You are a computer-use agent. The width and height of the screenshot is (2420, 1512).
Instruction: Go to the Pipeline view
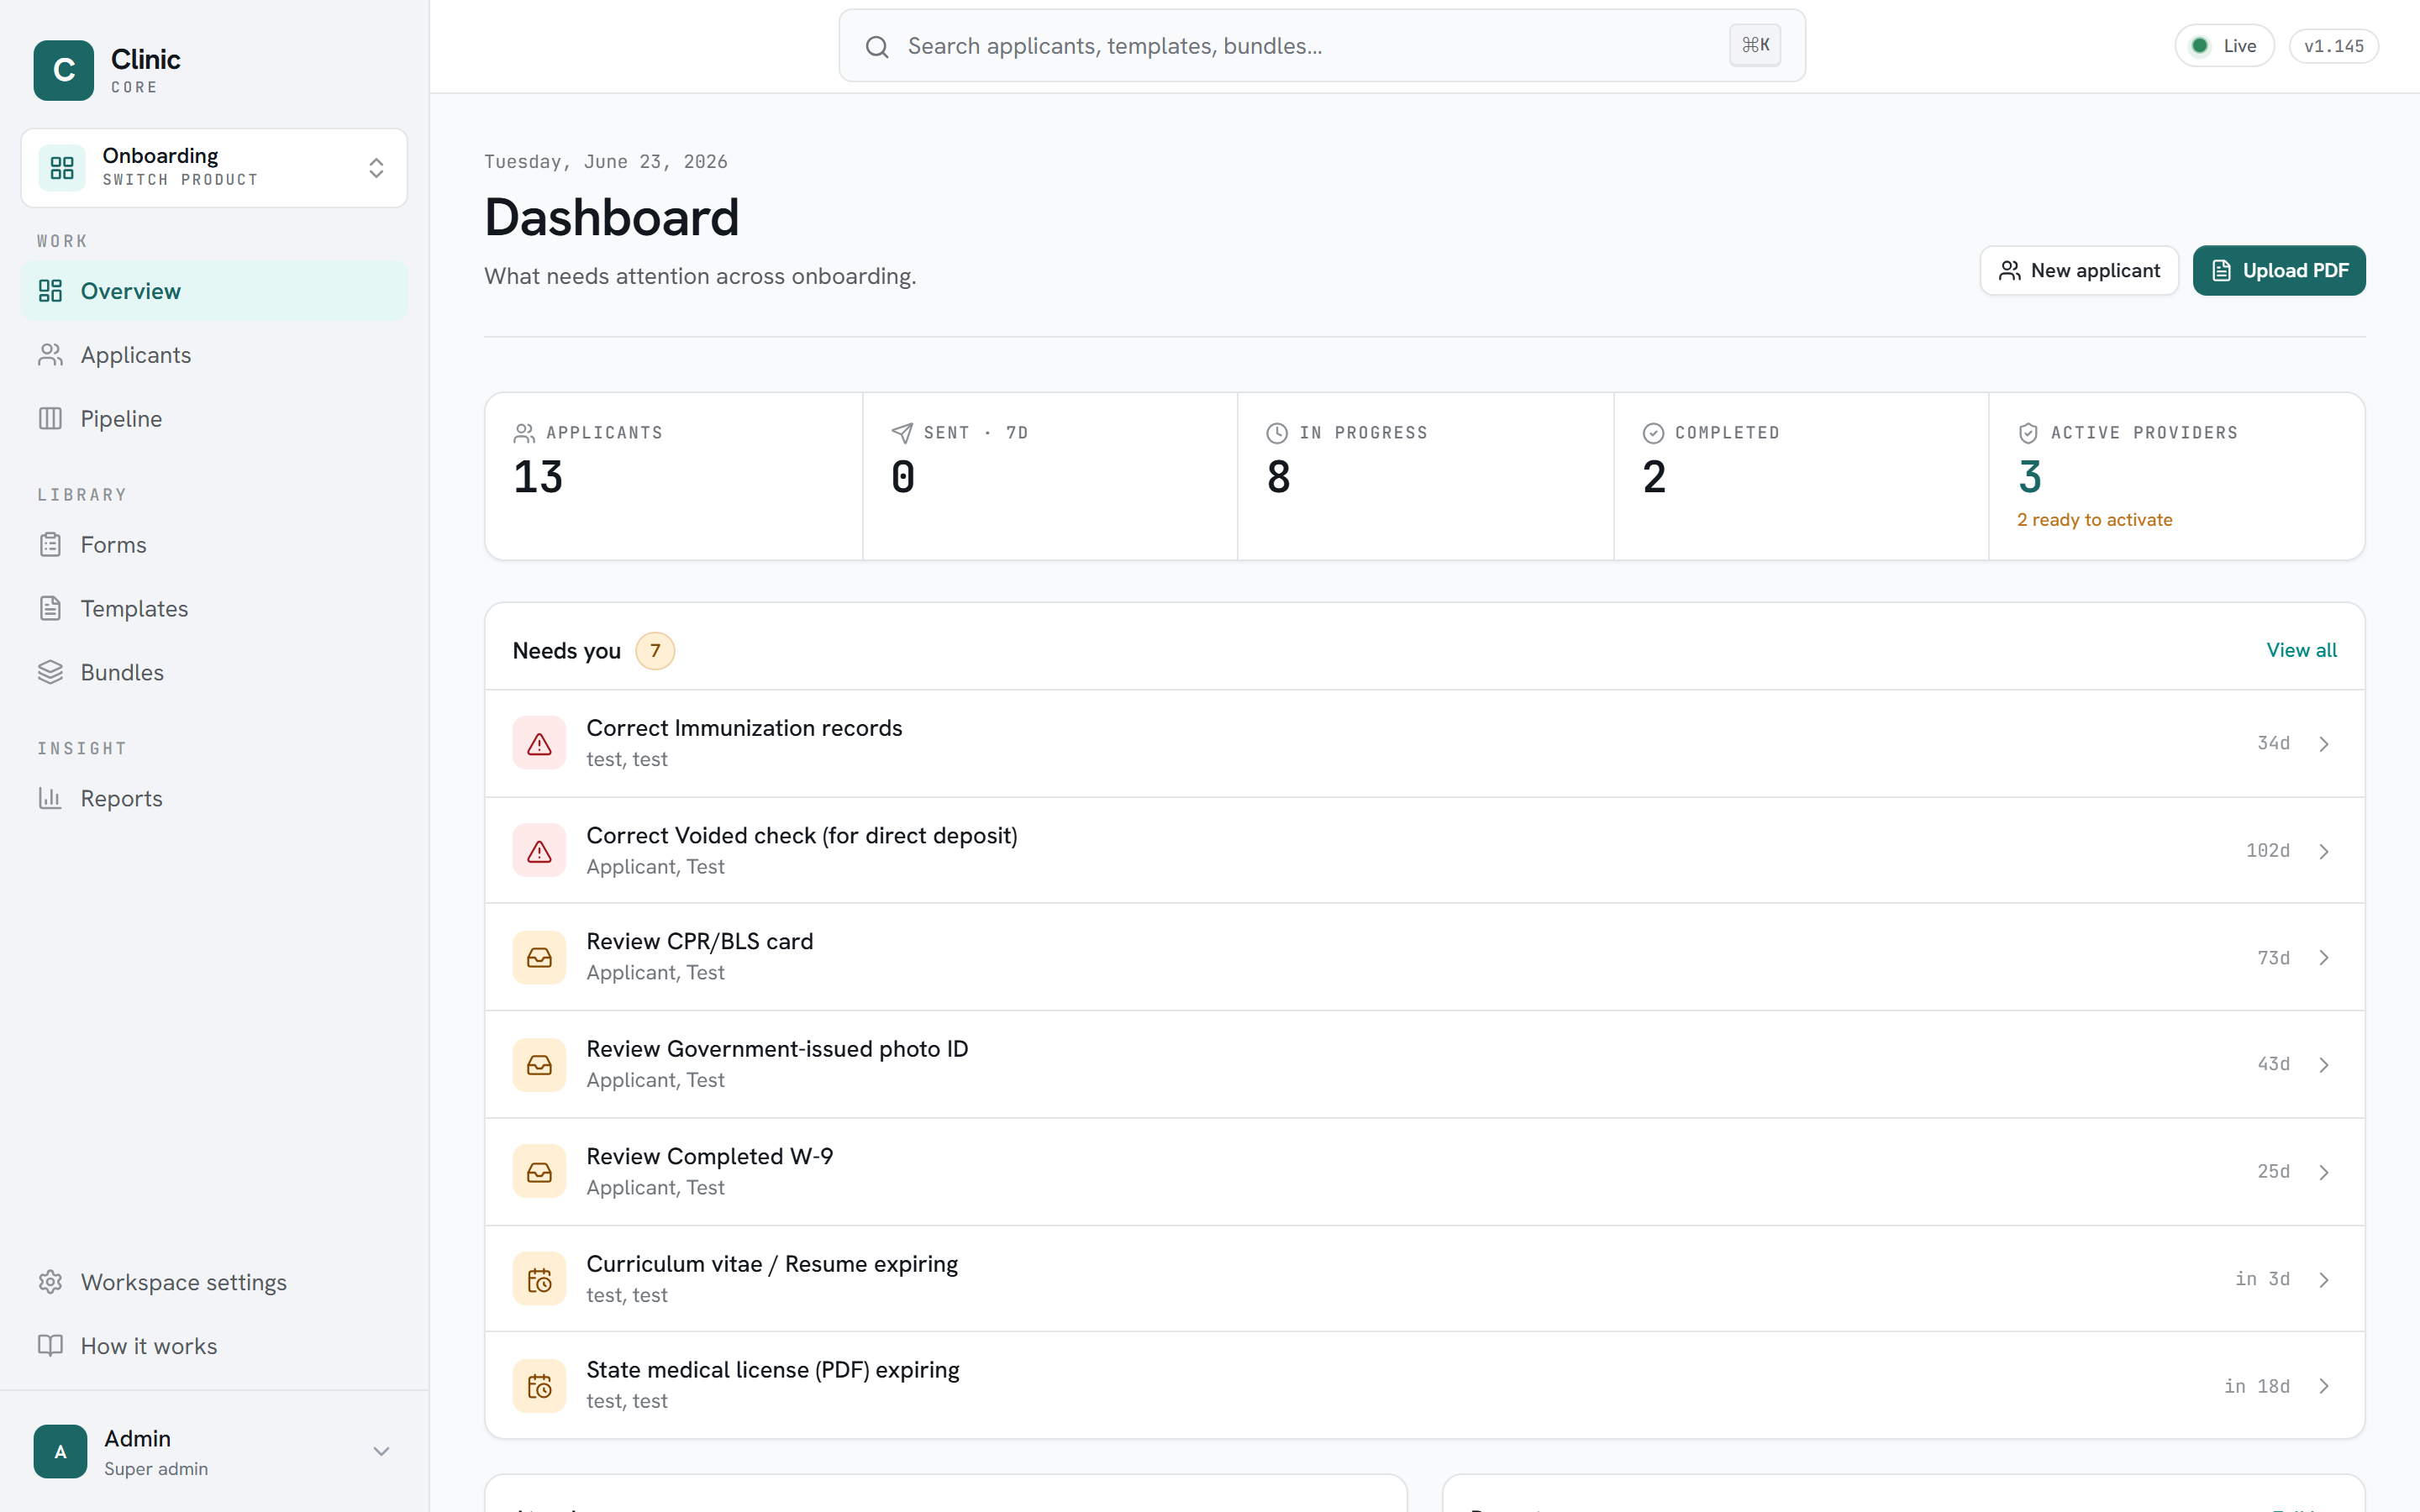click(x=214, y=418)
